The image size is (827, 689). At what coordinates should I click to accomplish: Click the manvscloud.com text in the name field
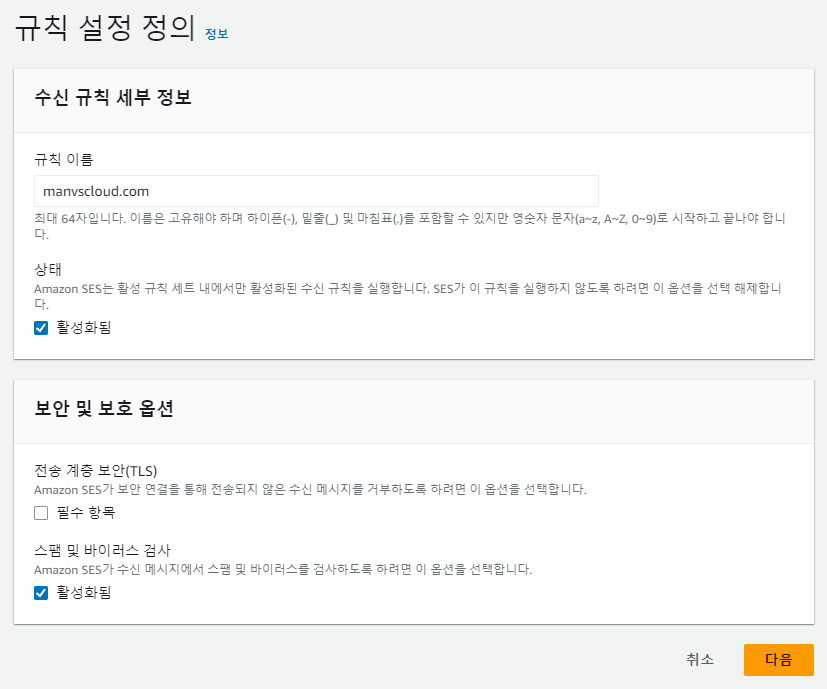97,190
